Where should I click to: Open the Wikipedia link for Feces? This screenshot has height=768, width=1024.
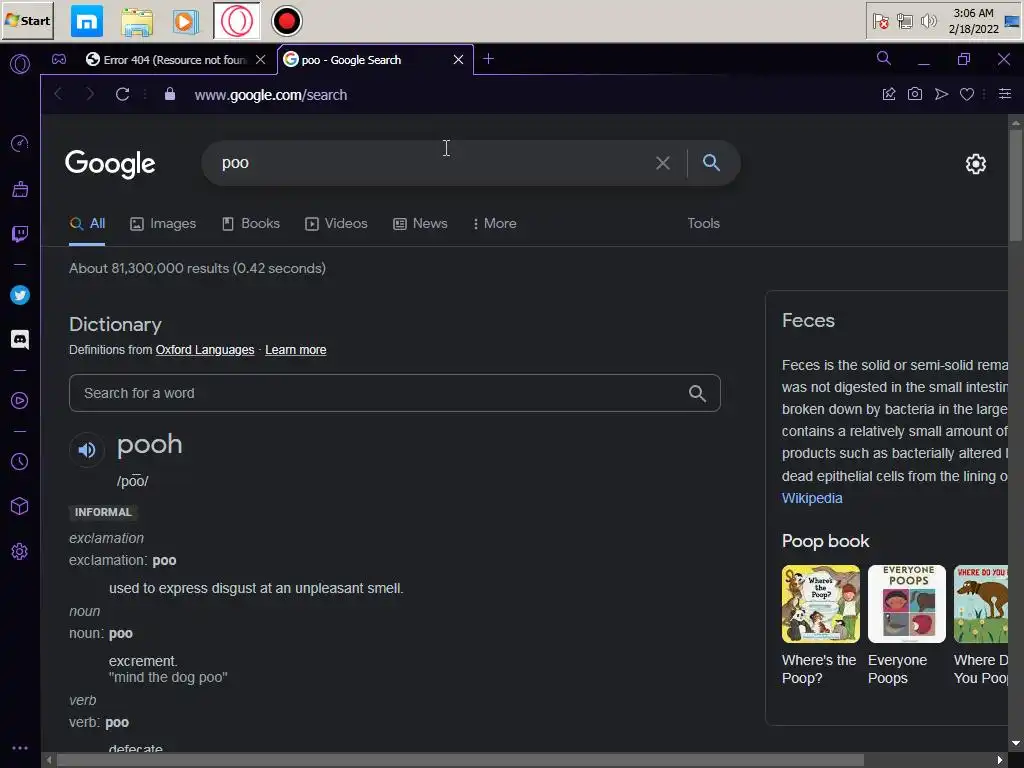[812, 498]
